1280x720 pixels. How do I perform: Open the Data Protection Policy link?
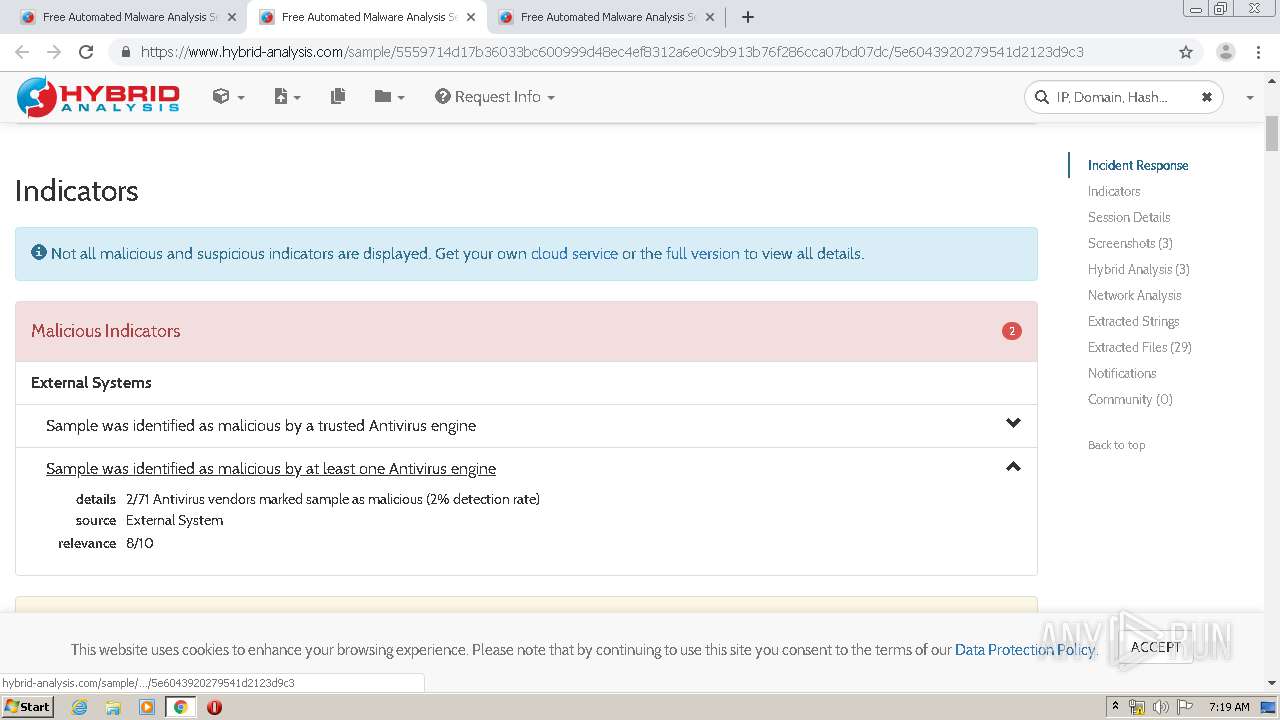pos(1025,650)
